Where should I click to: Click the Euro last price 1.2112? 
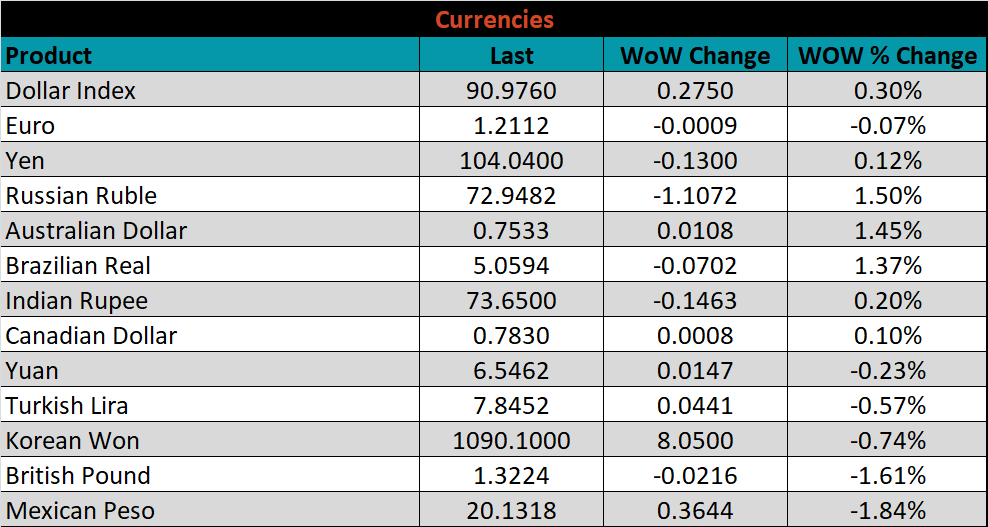(511, 126)
